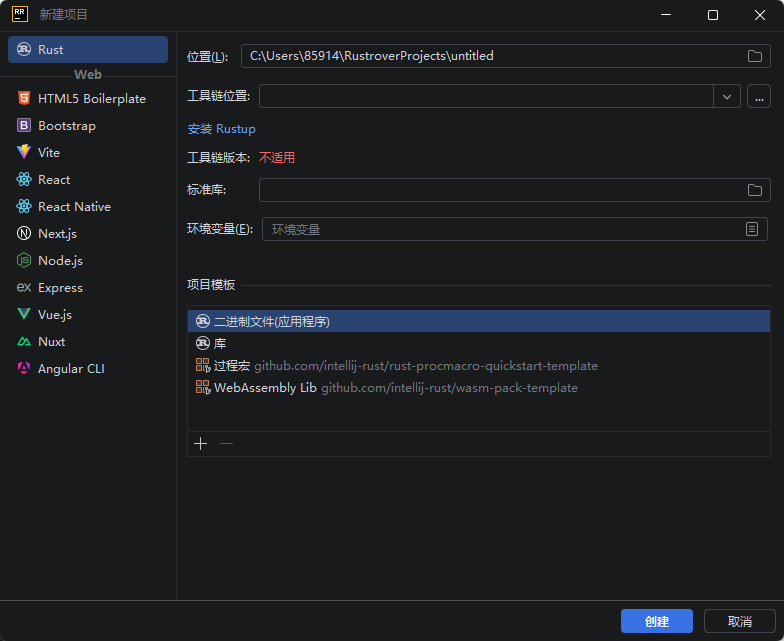The image size is (784, 641).
Task: Choose Angular CLI project type
Action: point(88,368)
